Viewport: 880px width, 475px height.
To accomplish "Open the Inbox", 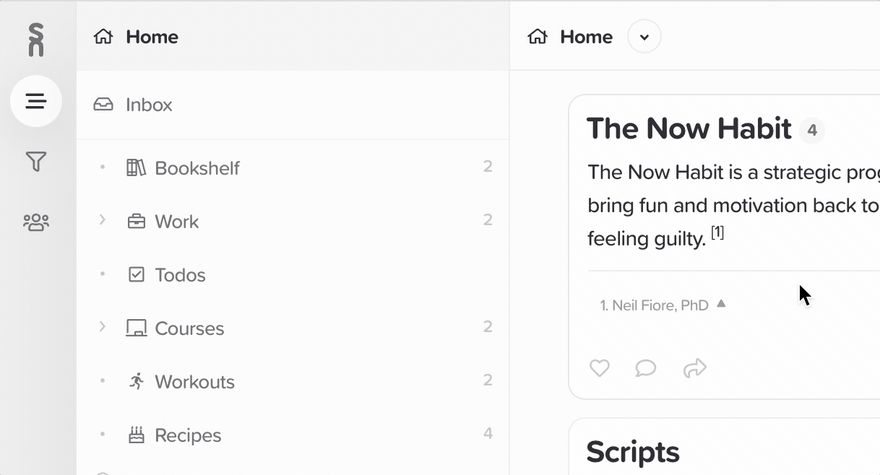I will (293, 105).
